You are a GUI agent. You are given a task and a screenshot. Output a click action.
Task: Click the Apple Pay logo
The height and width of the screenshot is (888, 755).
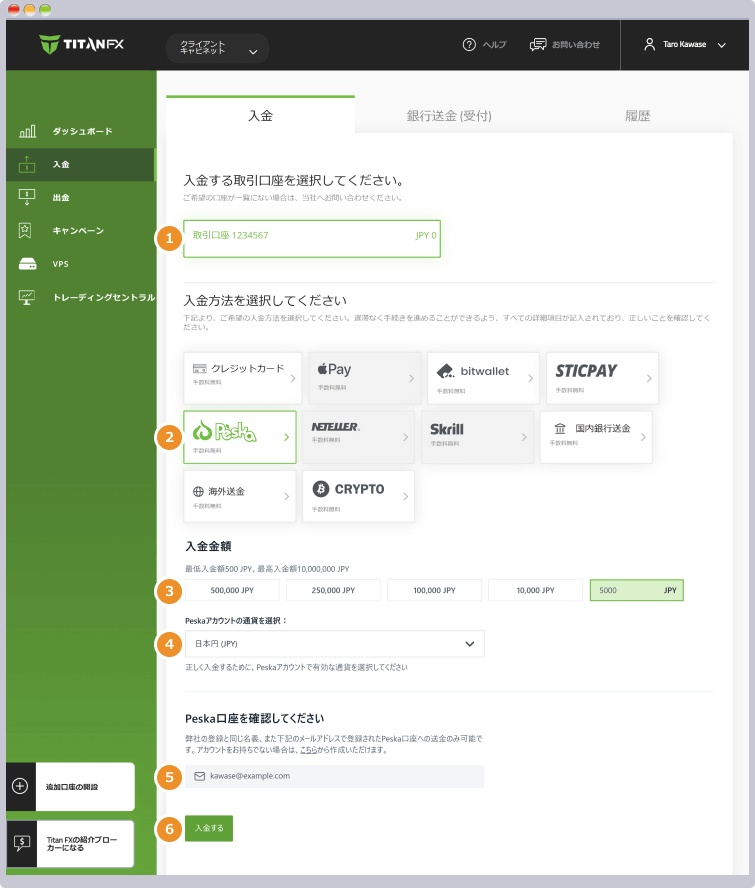coord(334,369)
